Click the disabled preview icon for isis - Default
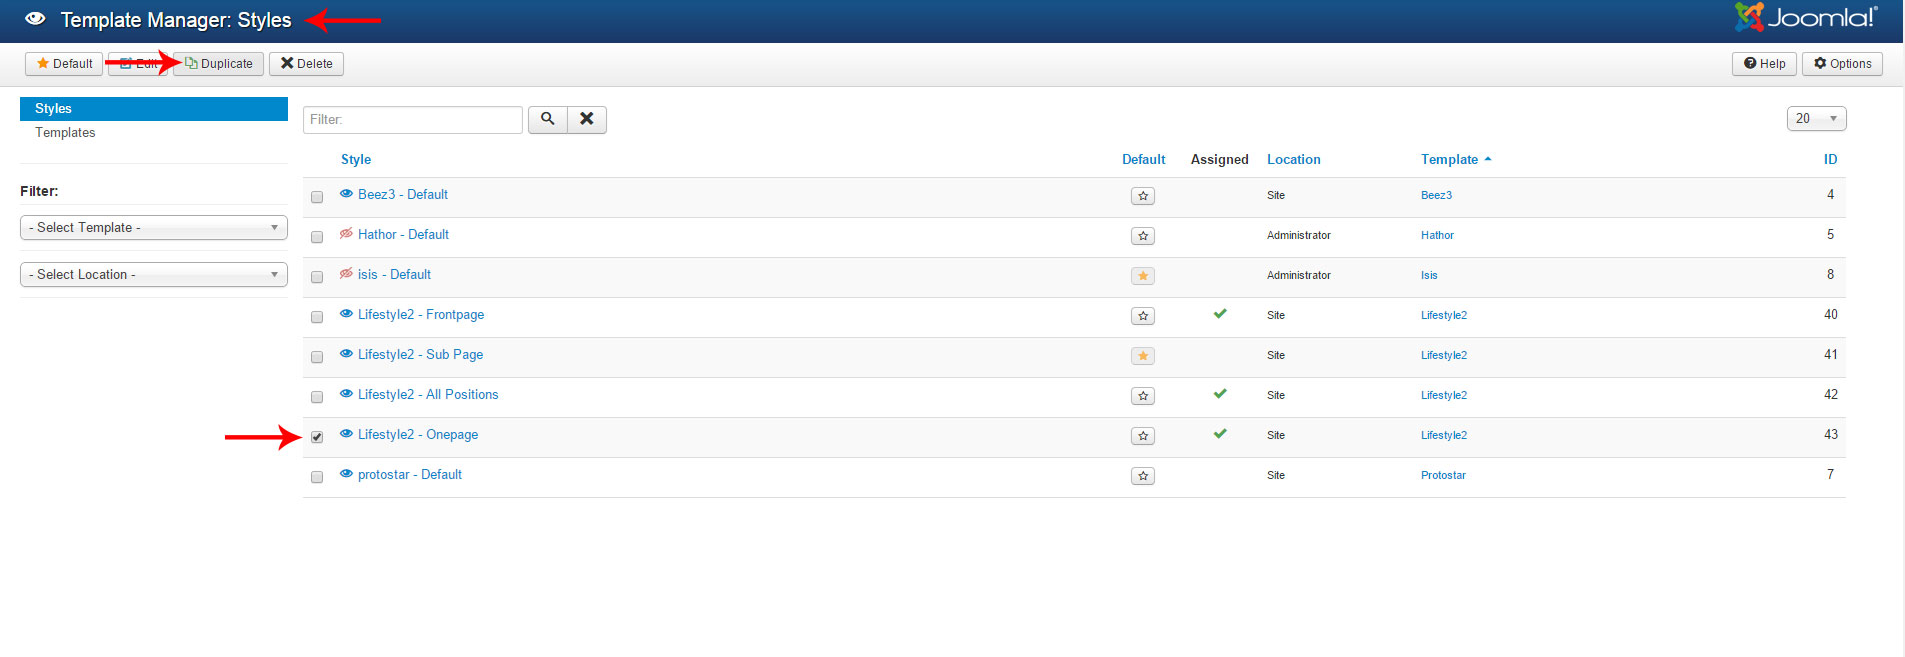 pyautogui.click(x=346, y=274)
